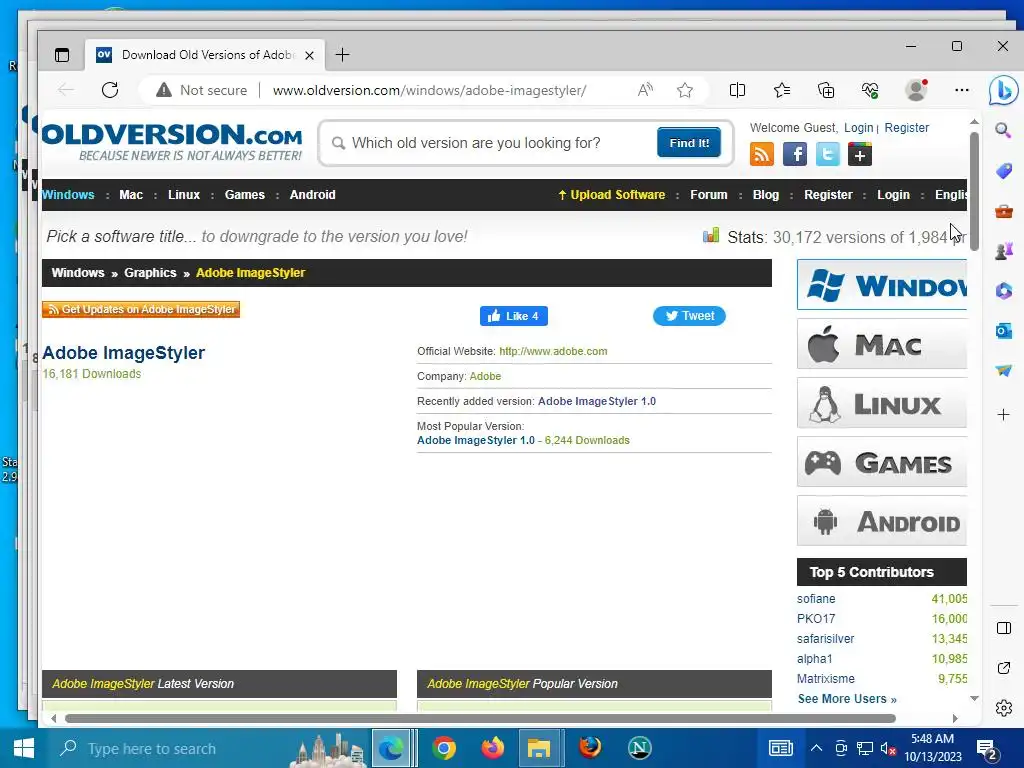This screenshot has width=1024, height=768.
Task: Open the official website adobe.com link
Action: point(553,351)
